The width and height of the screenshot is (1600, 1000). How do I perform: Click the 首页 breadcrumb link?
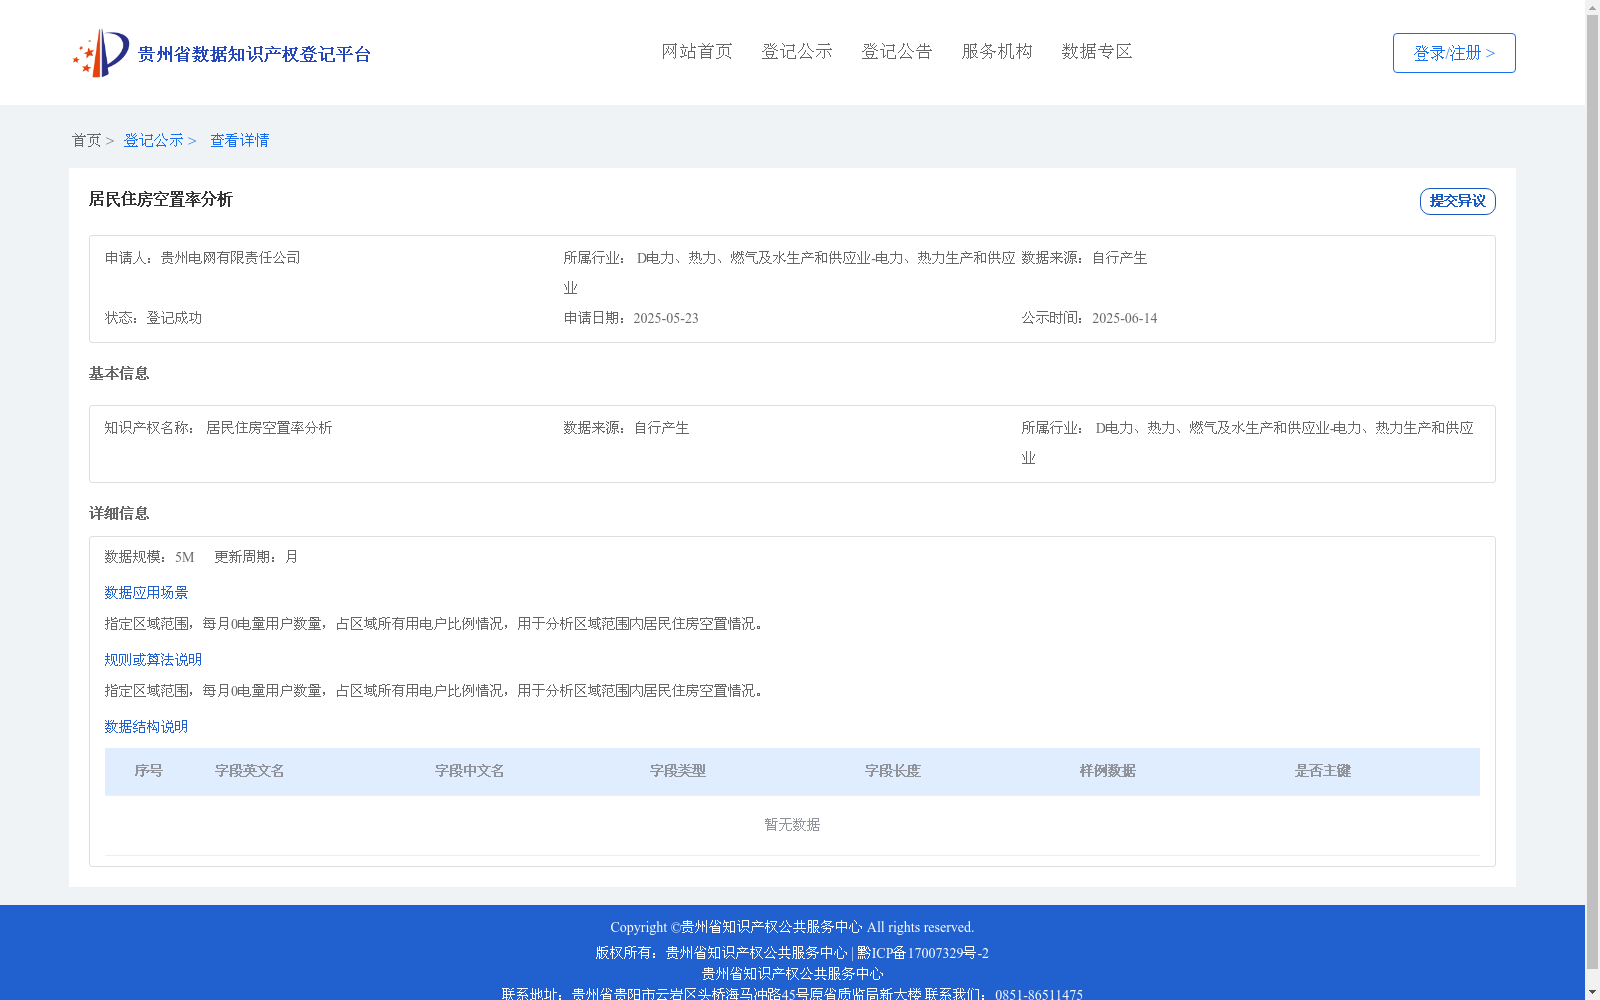click(x=87, y=140)
